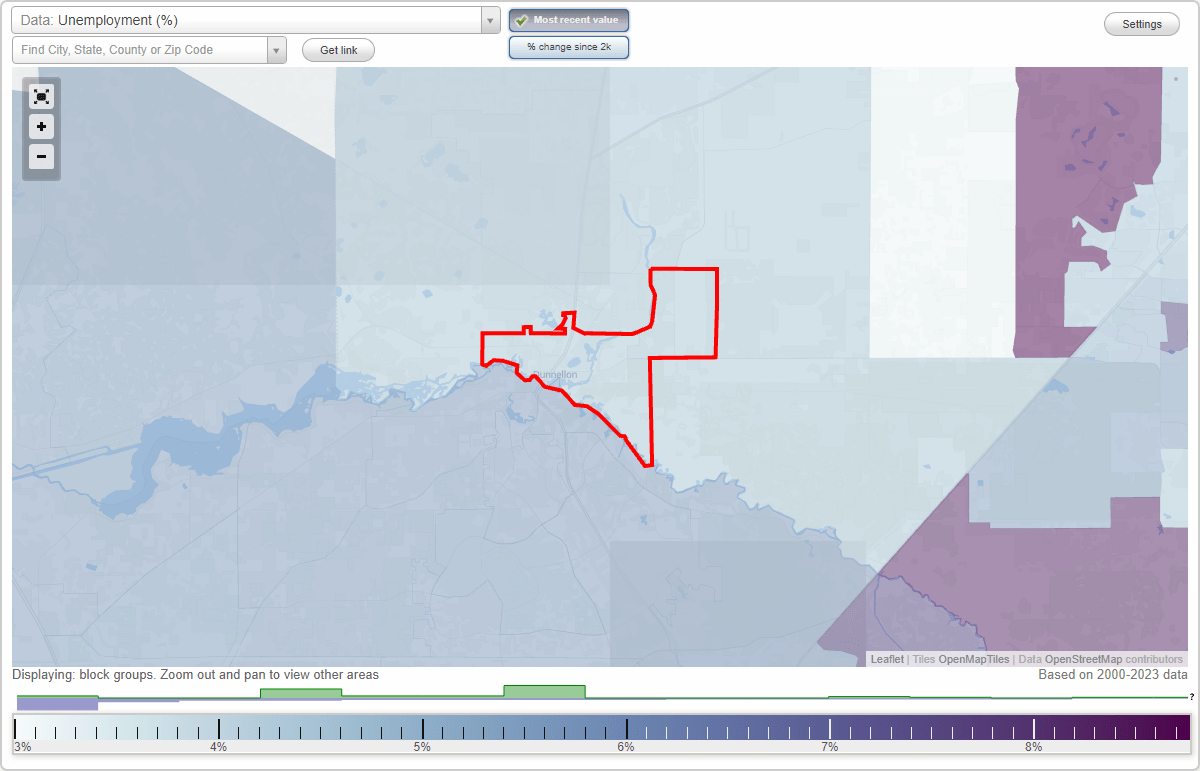Switch to % change since 2k

(569, 47)
